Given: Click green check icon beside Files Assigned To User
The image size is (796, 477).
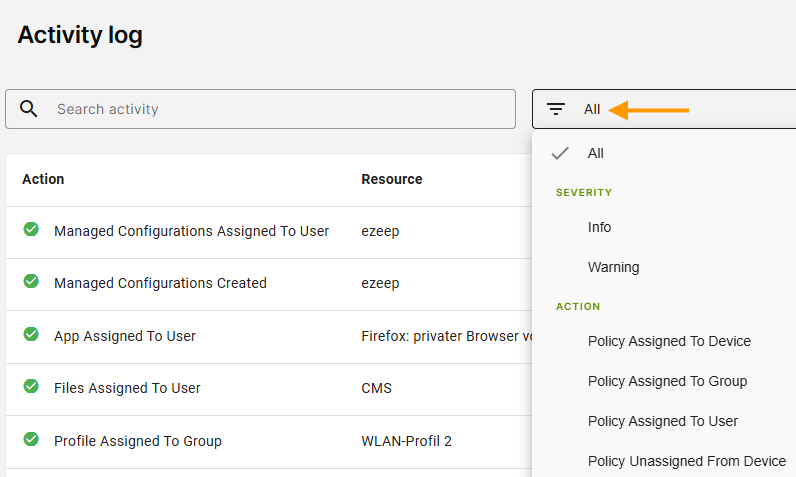Looking at the screenshot, I should [x=31, y=386].
